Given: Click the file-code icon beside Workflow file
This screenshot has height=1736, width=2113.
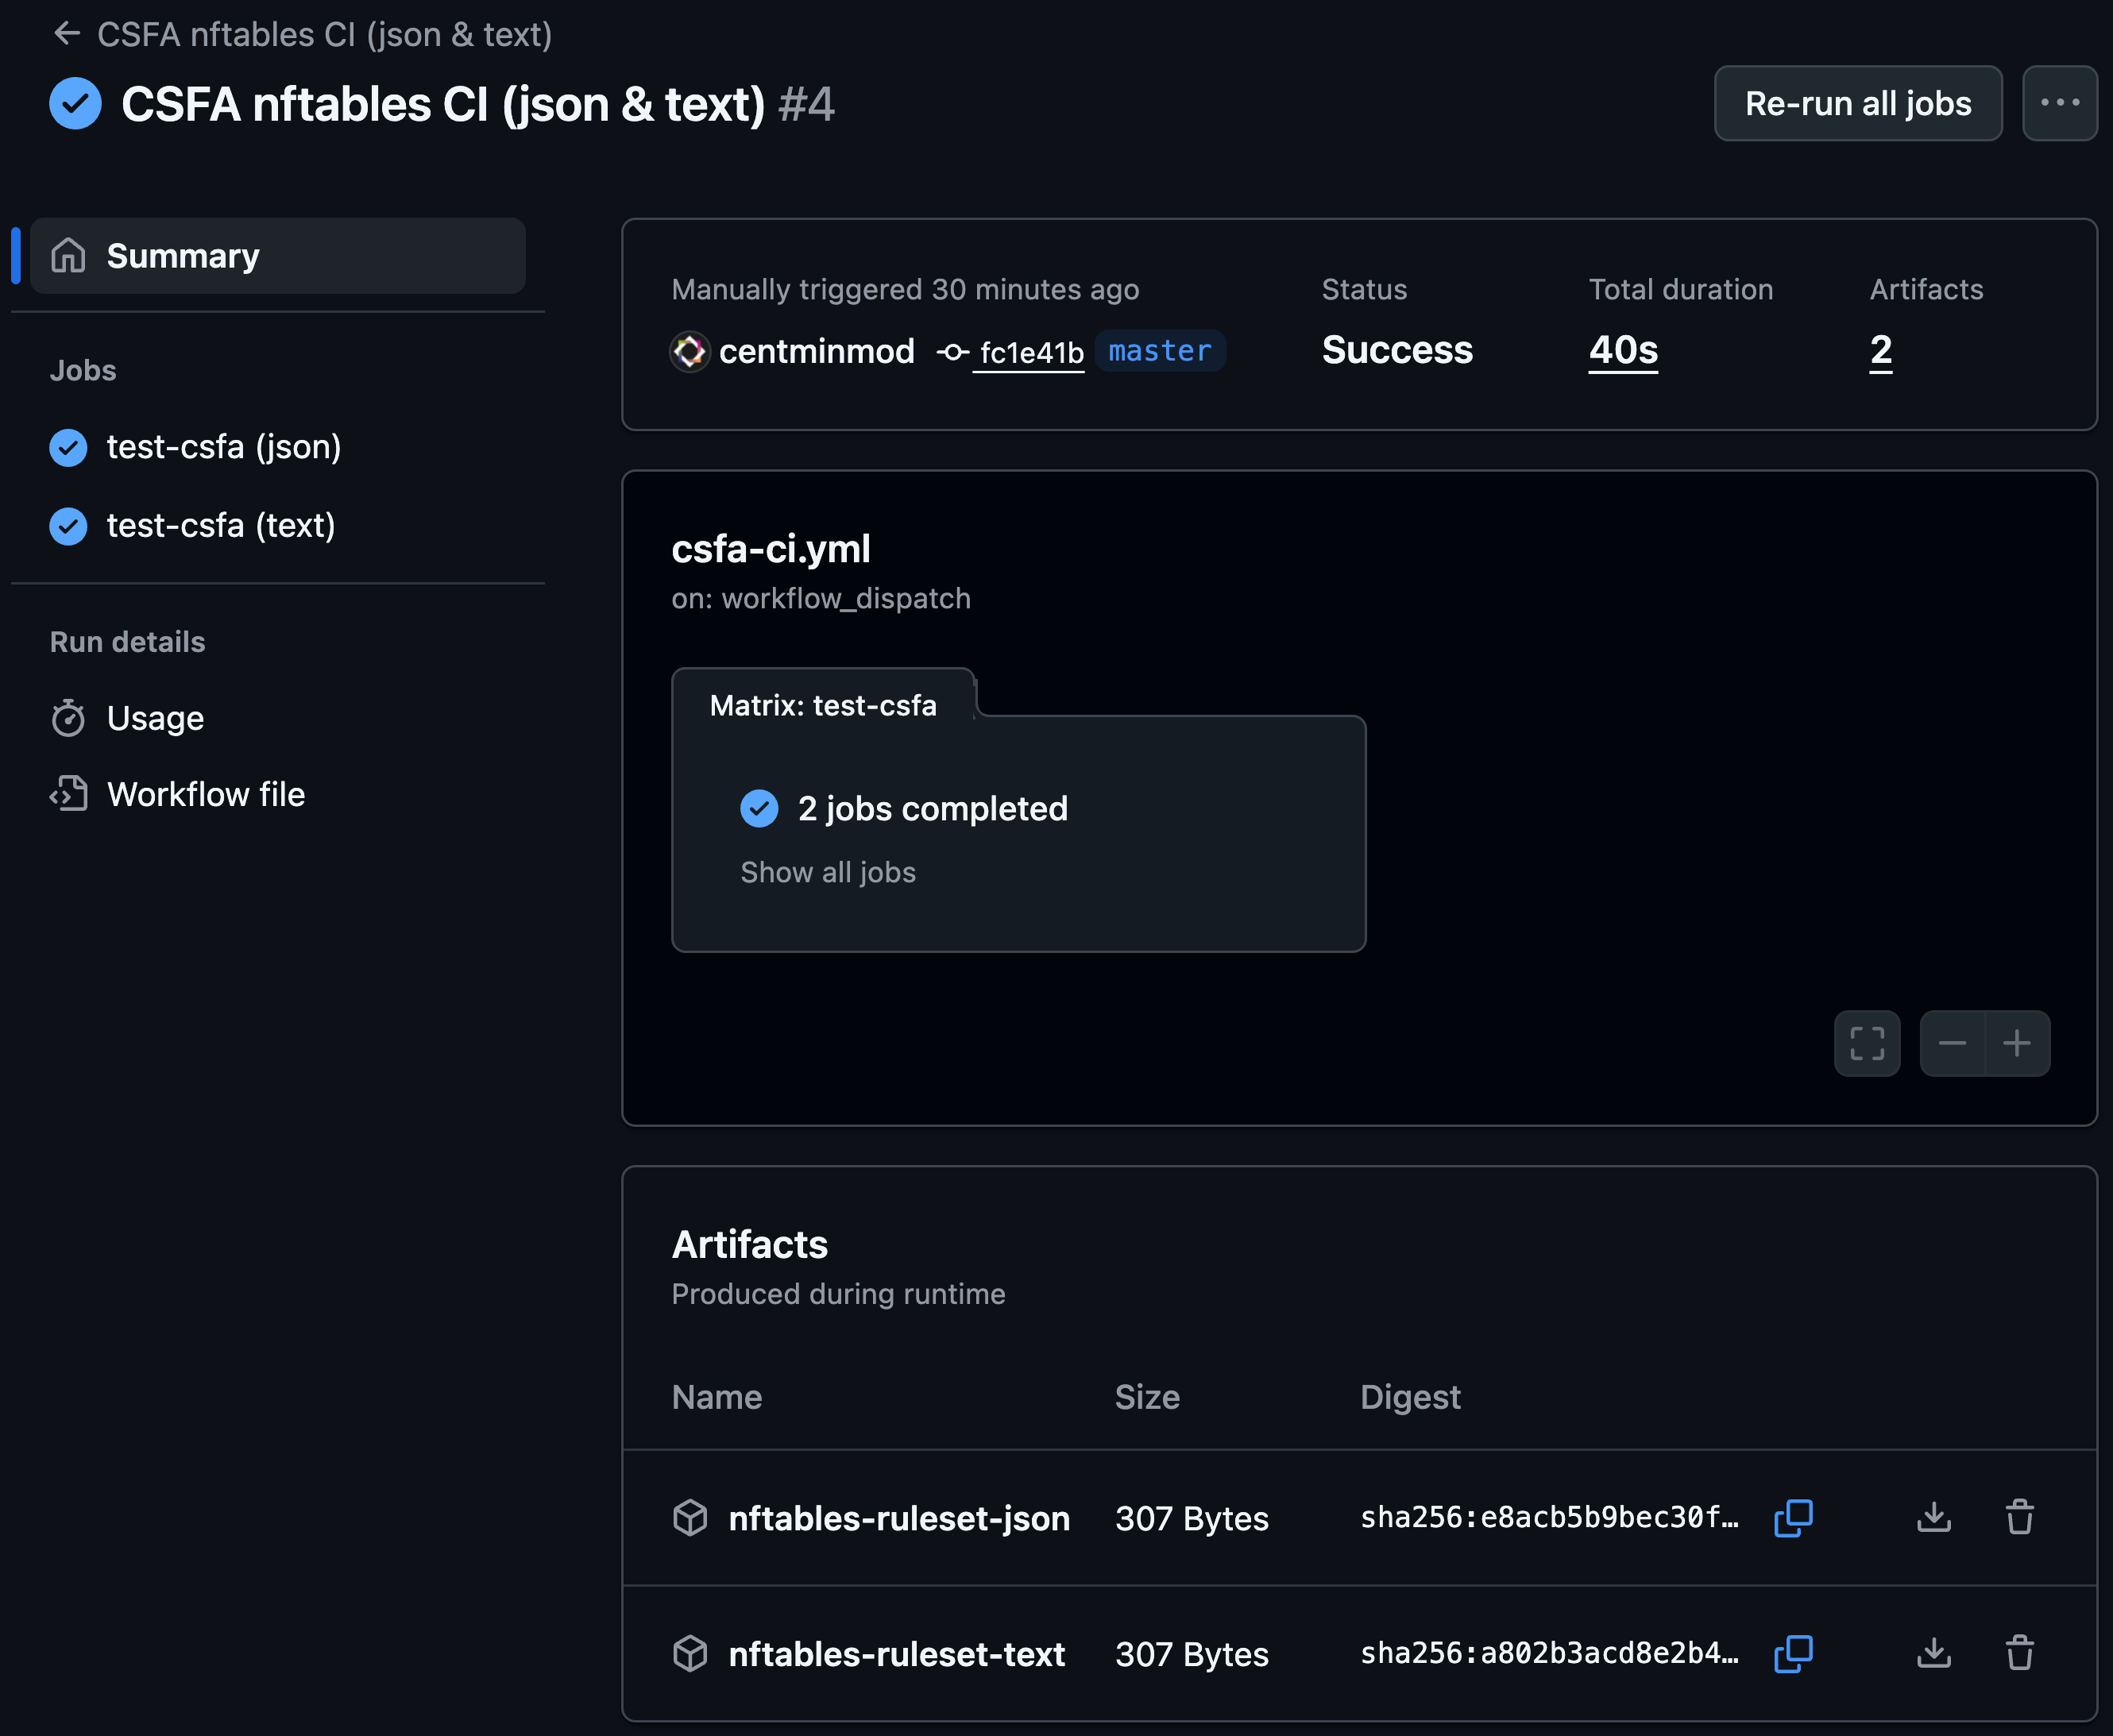Looking at the screenshot, I should coord(68,794).
